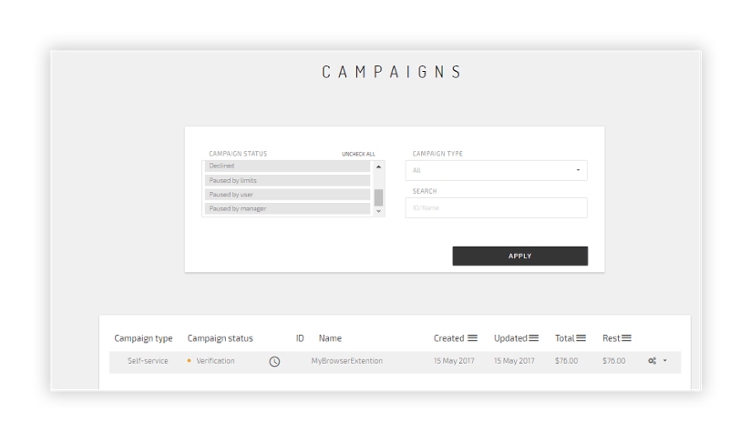Viewport: 750px width, 443px height.
Task: Toggle the Paused by limits status filter
Action: tap(288, 180)
